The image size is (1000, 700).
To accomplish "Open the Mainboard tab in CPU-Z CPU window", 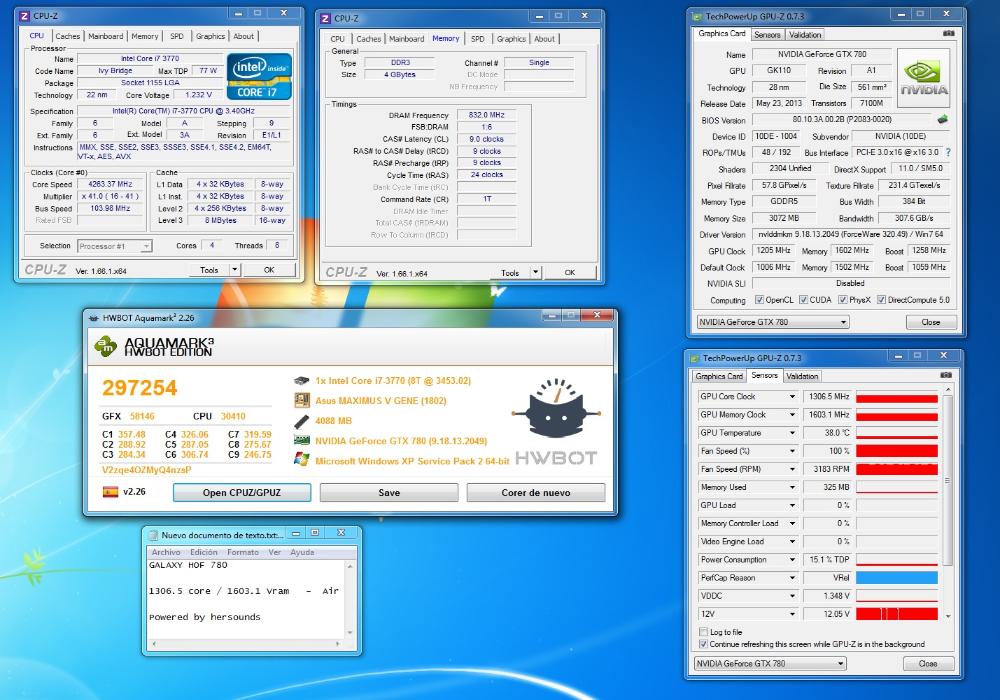I will [106, 36].
